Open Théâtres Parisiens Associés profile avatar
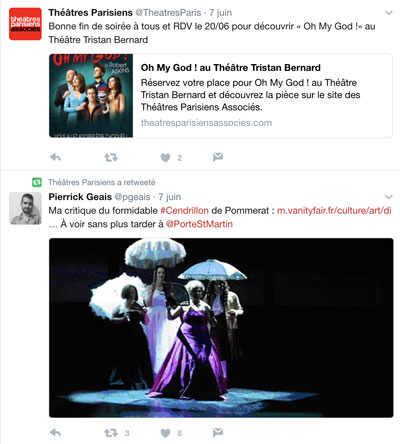Image resolution: width=400 pixels, height=444 pixels. pos(25,24)
